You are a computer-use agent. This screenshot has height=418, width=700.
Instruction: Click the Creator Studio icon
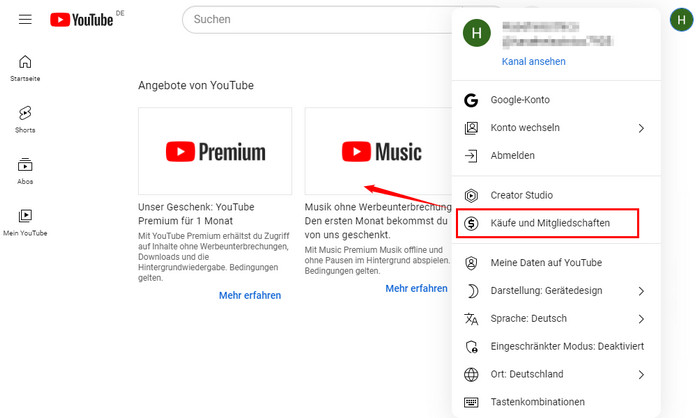pyautogui.click(x=471, y=196)
